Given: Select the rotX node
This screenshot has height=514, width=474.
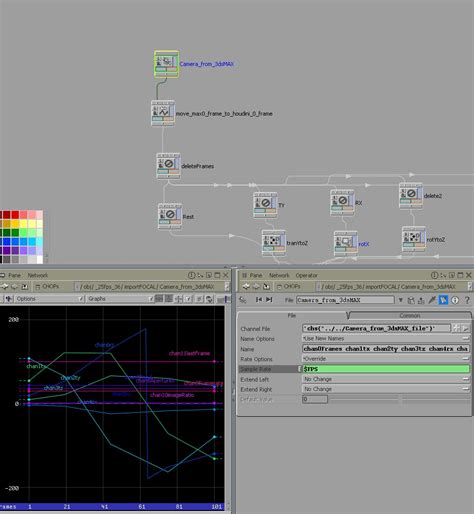Looking at the screenshot, I should click(346, 244).
